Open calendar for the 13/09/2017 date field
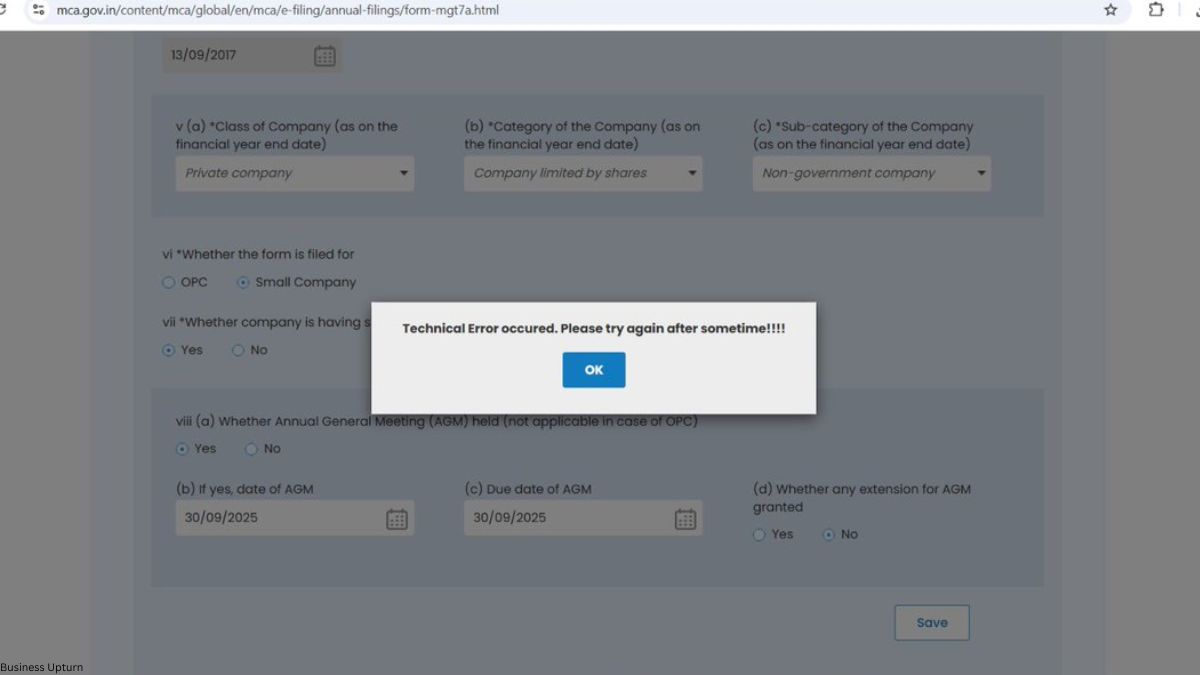1200x675 pixels. (325, 56)
